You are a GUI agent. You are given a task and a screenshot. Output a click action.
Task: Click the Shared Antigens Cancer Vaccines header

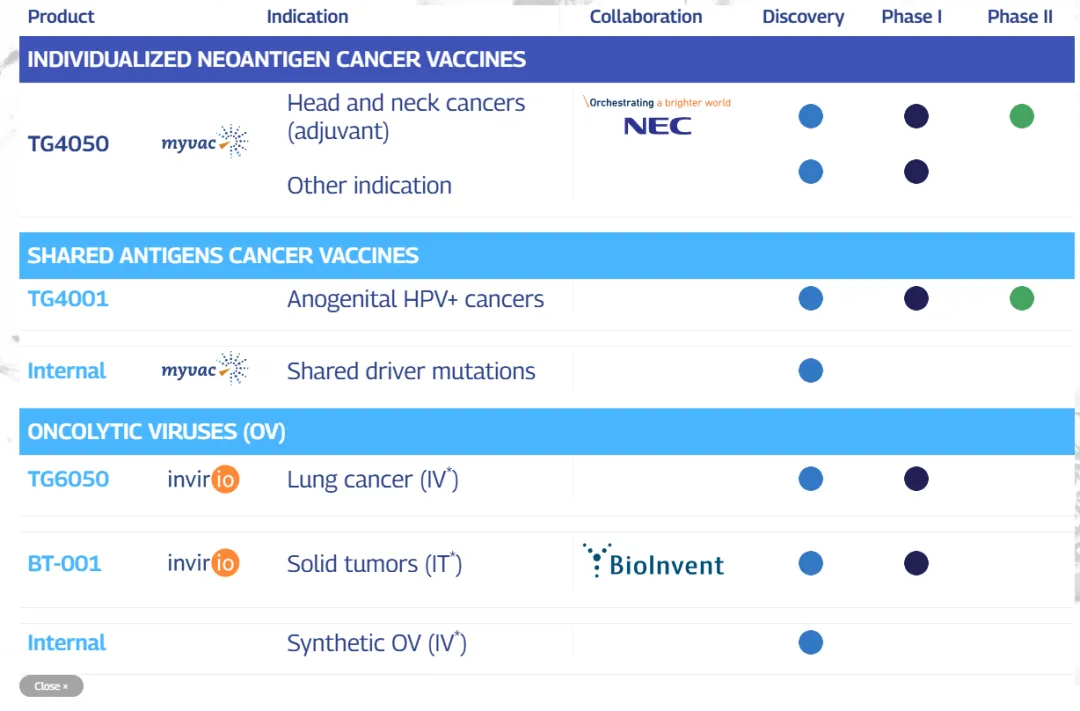click(x=223, y=256)
